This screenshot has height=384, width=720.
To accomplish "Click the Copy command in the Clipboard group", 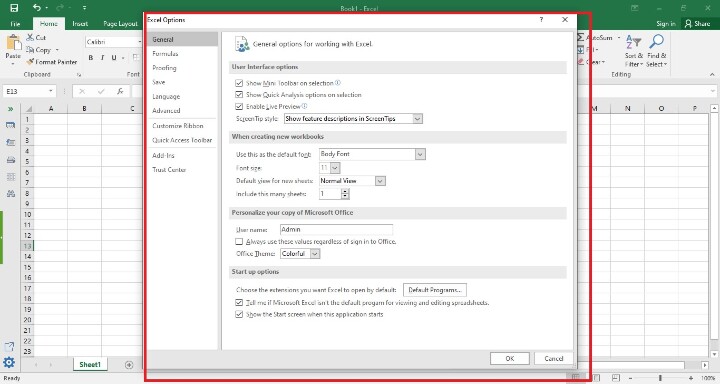I will tap(39, 50).
